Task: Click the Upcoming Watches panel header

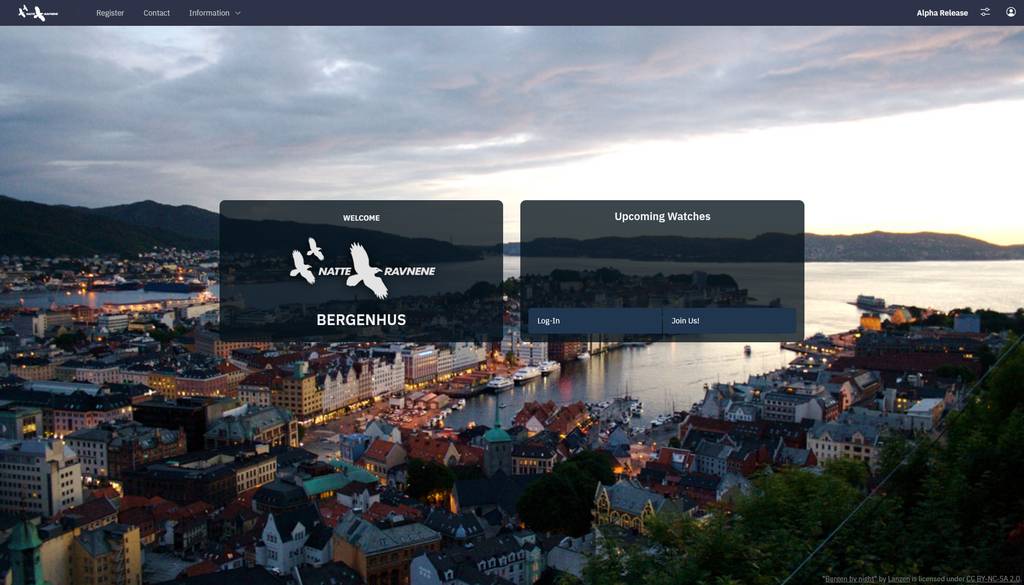Action: pyautogui.click(x=662, y=216)
